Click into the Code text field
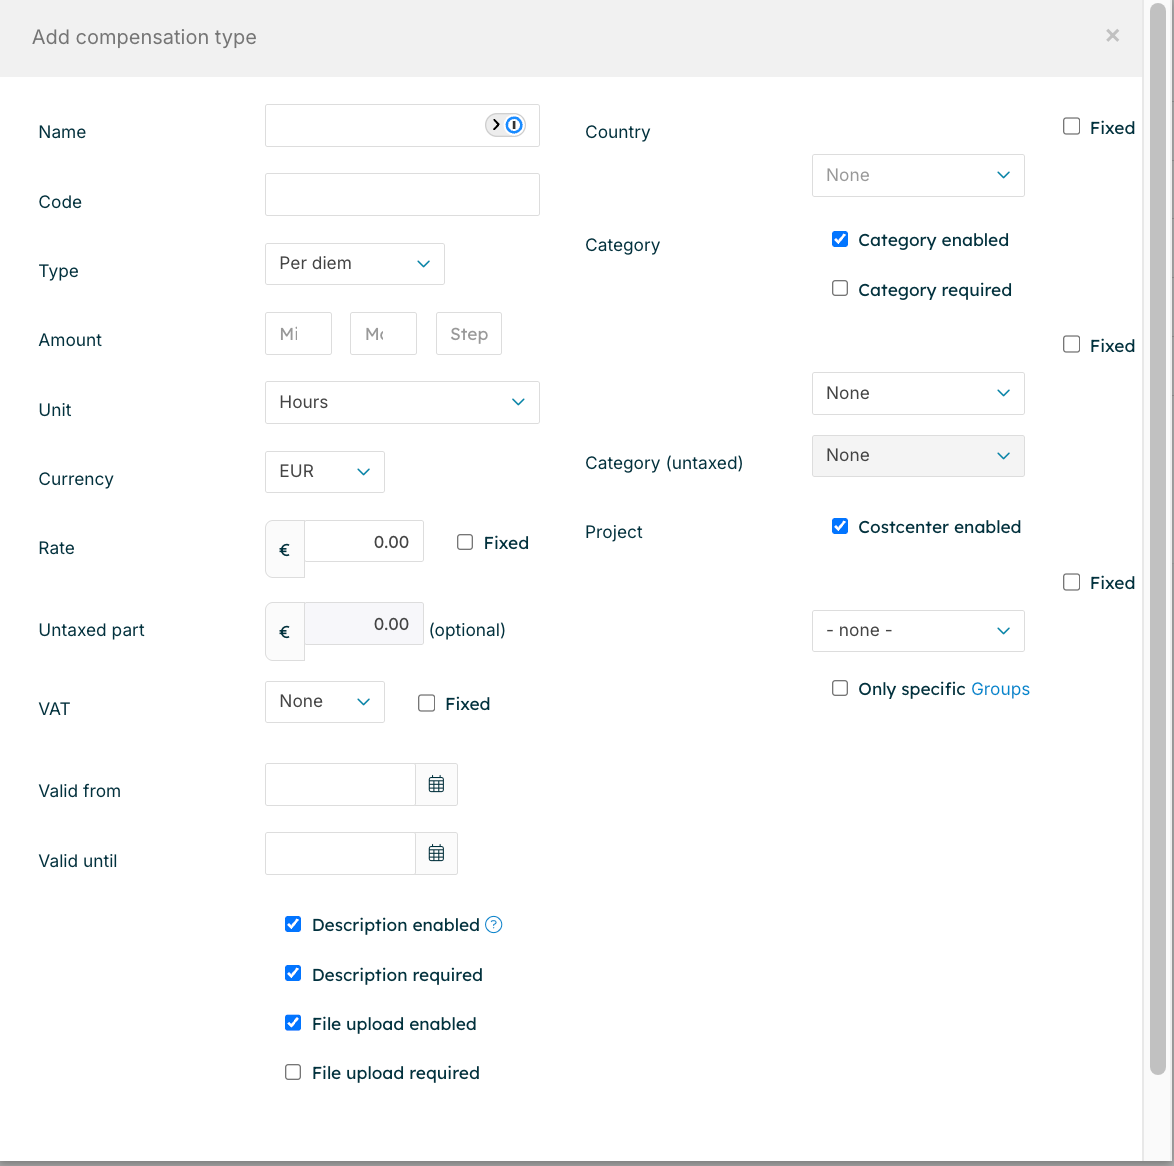 [x=402, y=195]
